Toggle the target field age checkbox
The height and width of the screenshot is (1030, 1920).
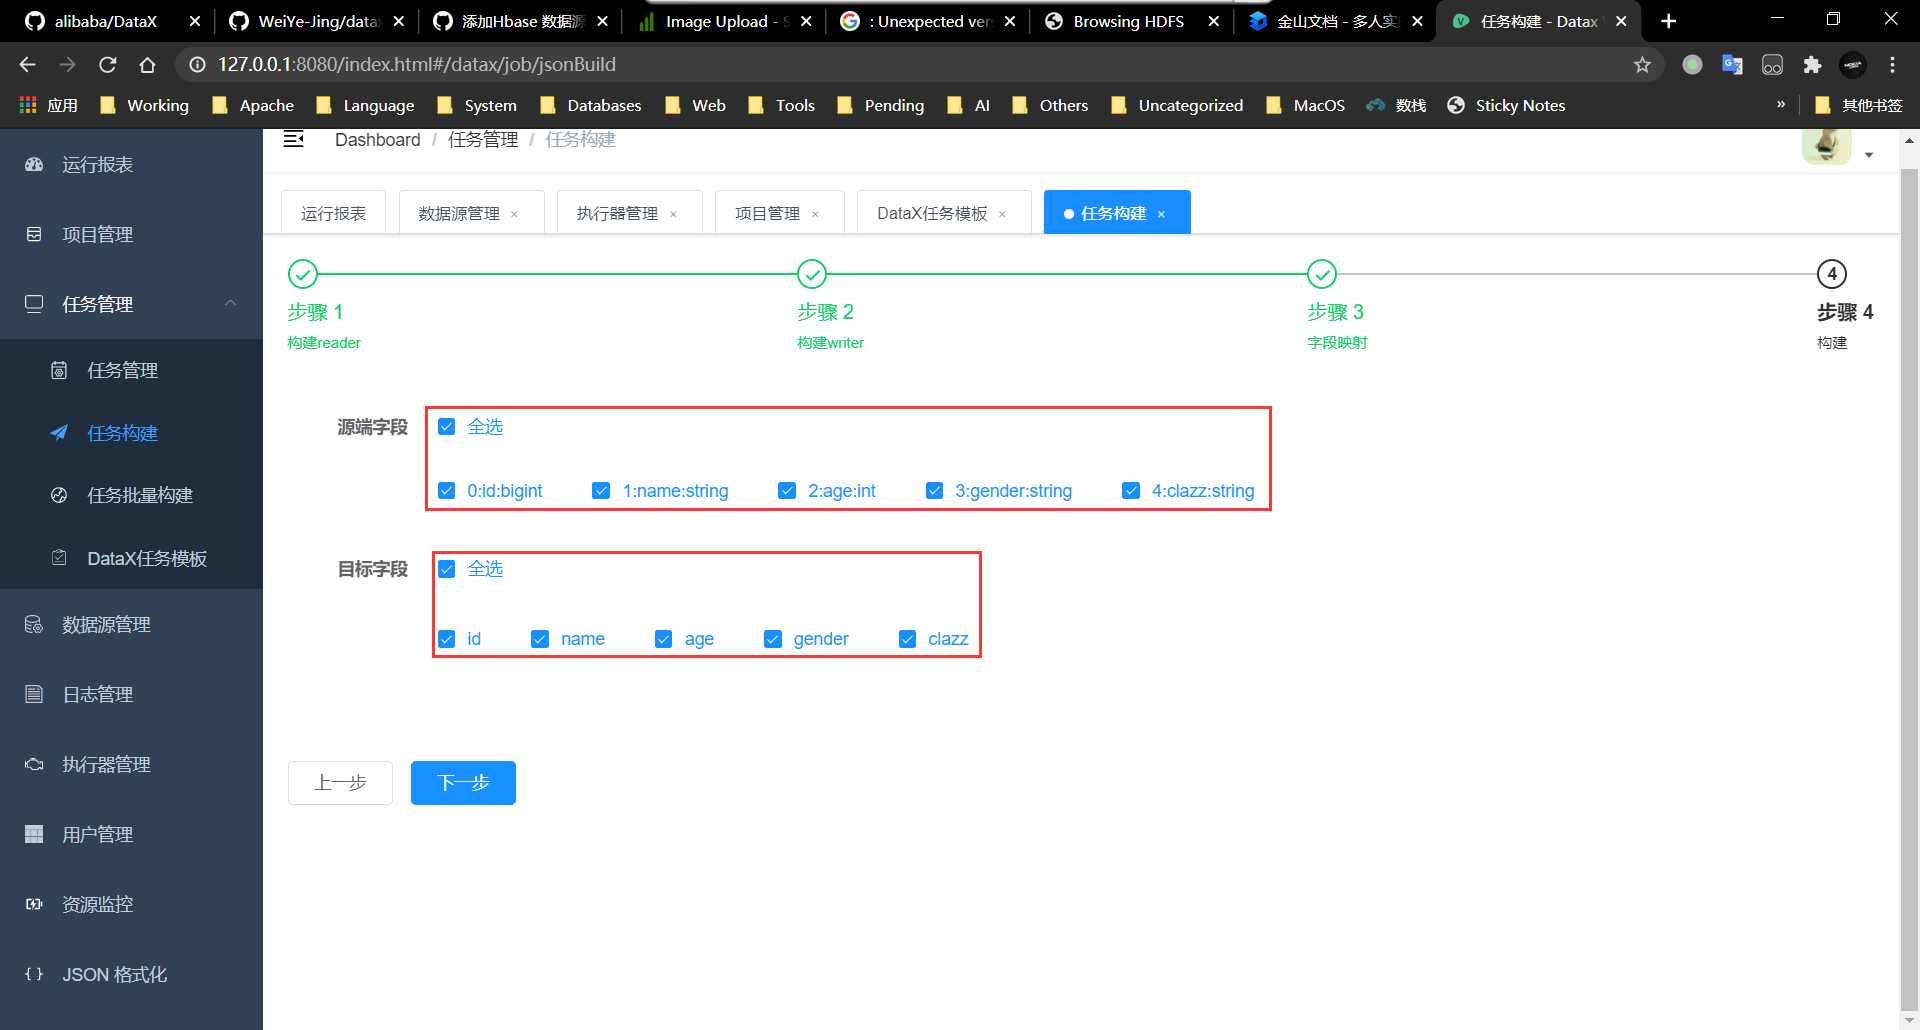(663, 639)
